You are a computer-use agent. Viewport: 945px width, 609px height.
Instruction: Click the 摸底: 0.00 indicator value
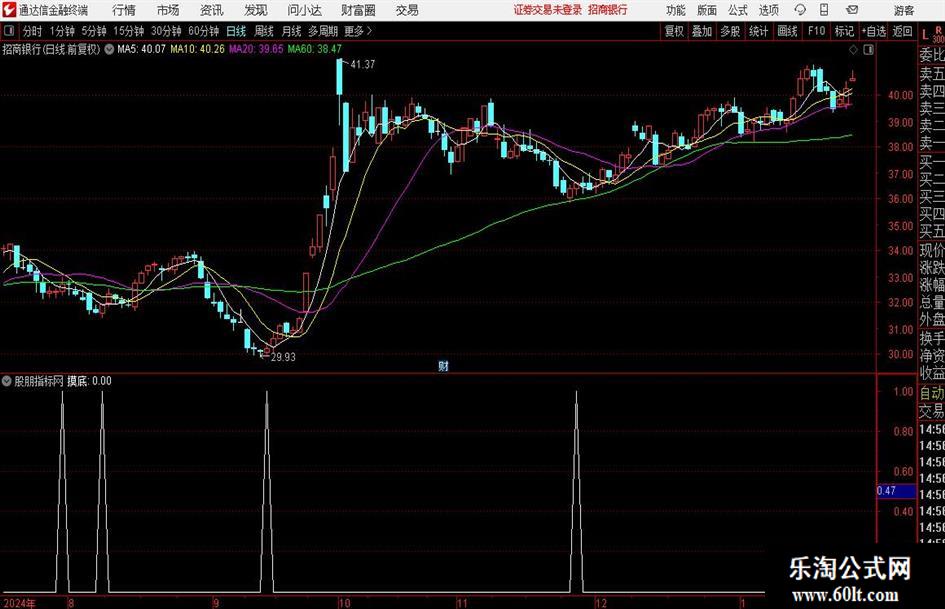tap(89, 381)
